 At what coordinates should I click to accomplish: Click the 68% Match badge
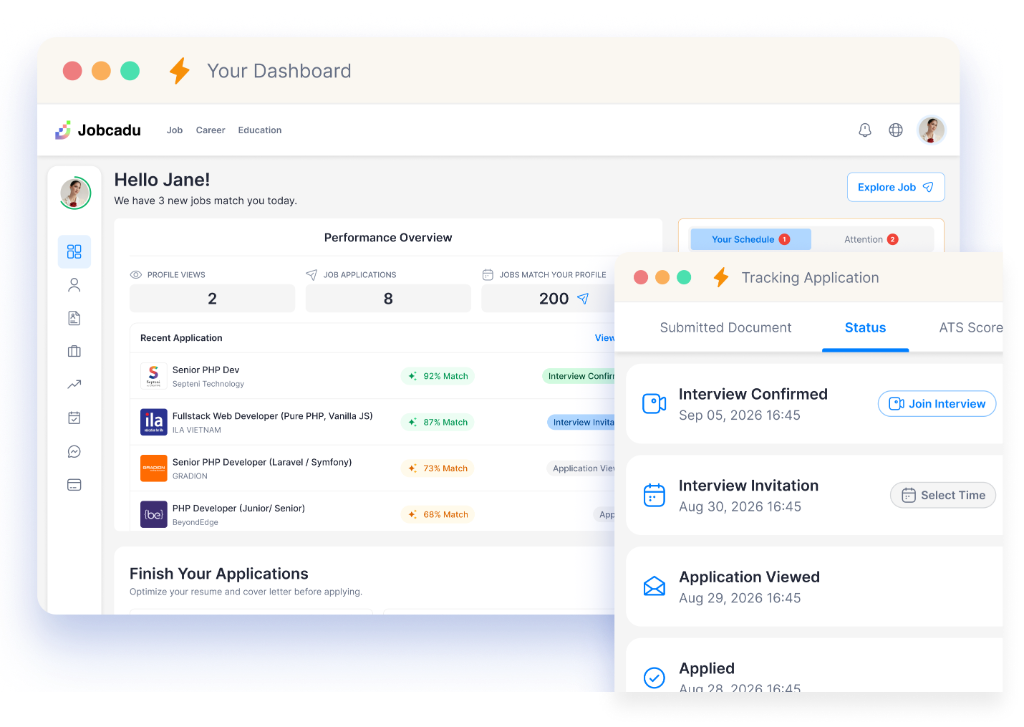pos(438,514)
